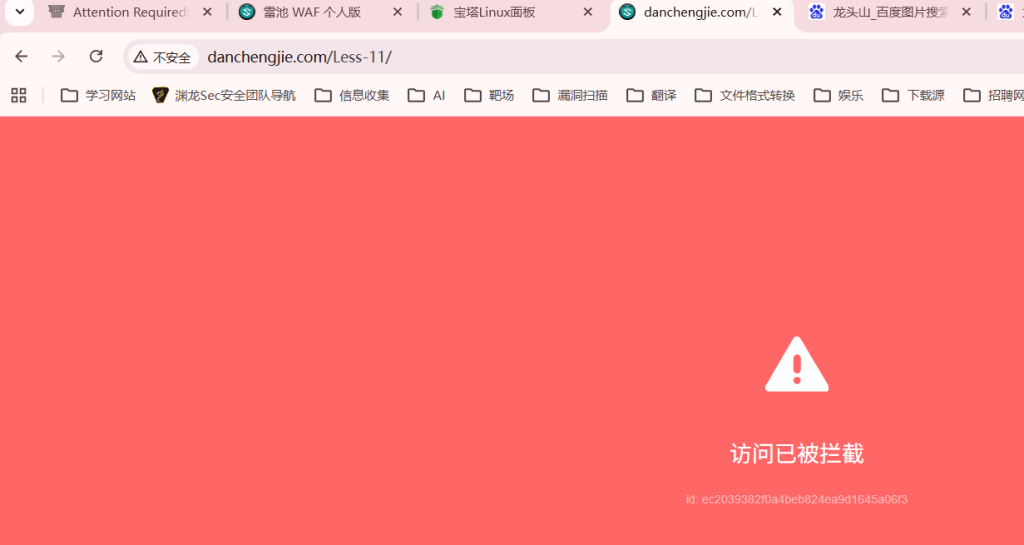Open the 文件格式转换 bookmark folder

pyautogui.click(x=745, y=95)
